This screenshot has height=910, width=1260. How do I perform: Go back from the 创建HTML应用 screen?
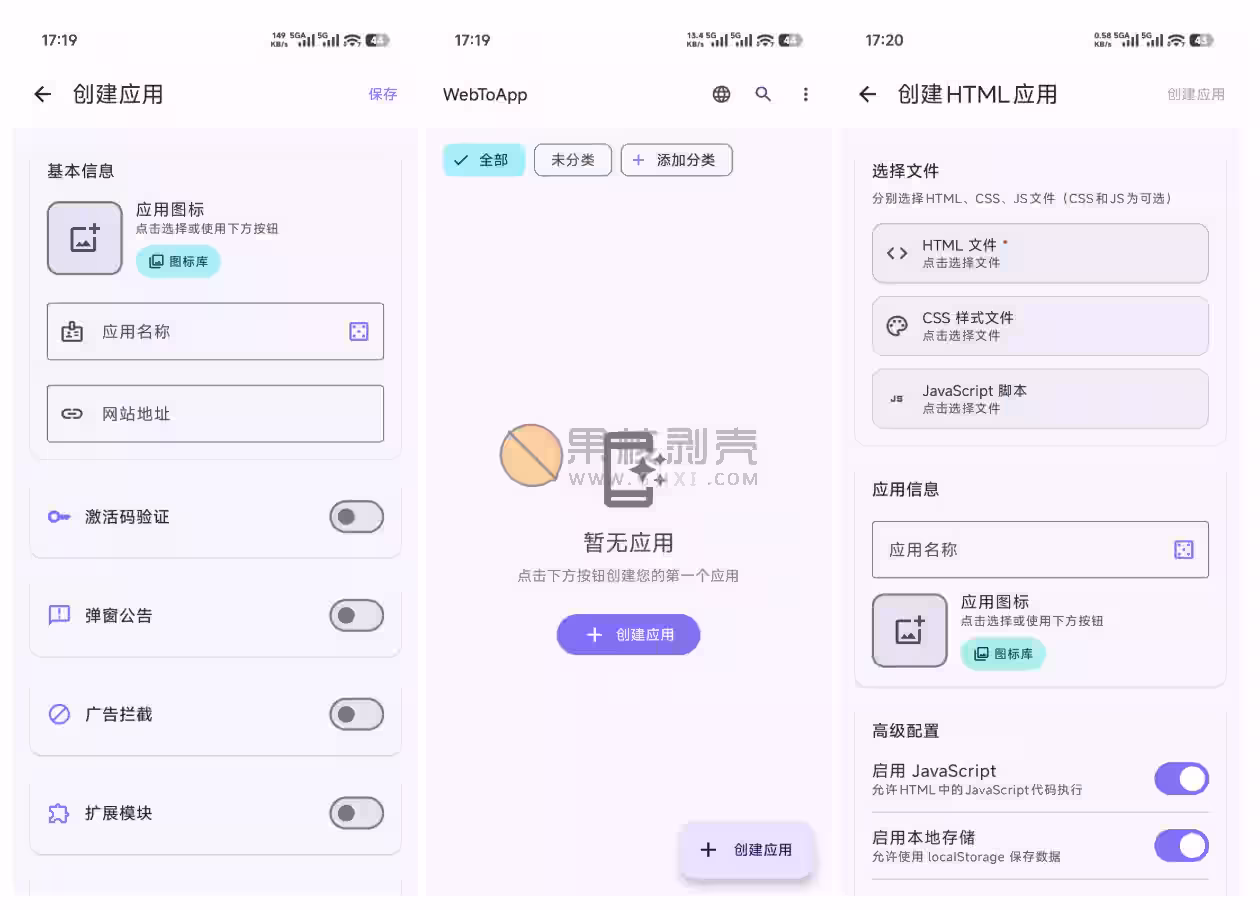[867, 94]
